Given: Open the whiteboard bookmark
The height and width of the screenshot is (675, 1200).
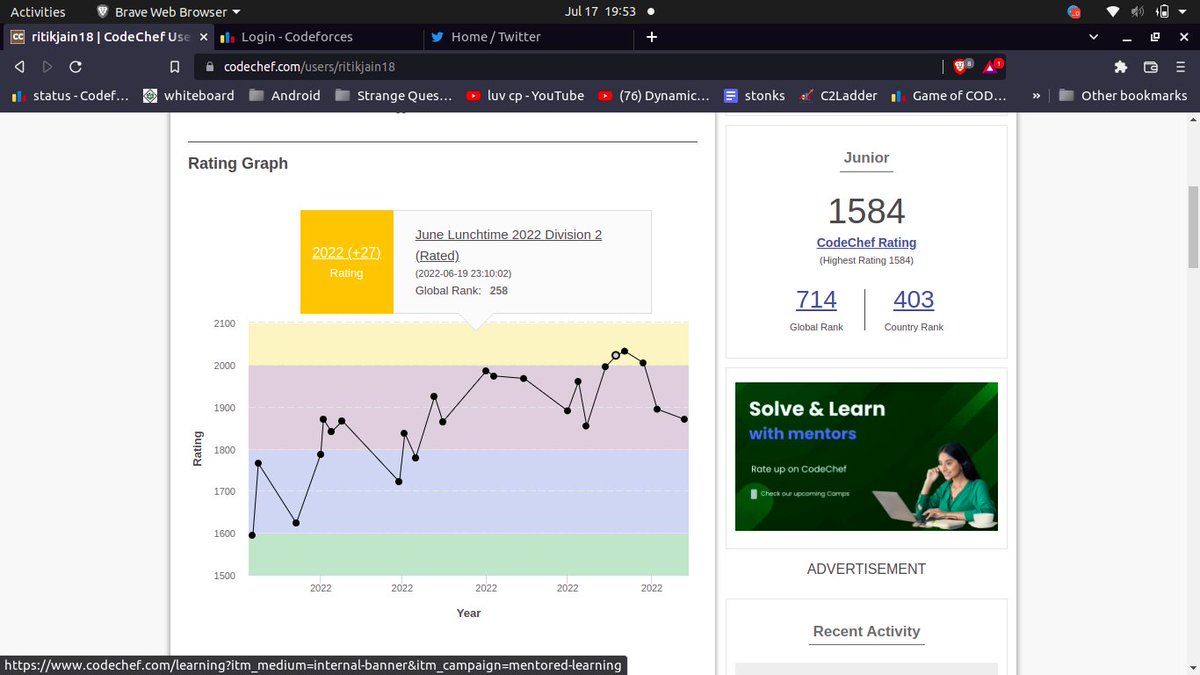Looking at the screenshot, I should click(x=188, y=96).
